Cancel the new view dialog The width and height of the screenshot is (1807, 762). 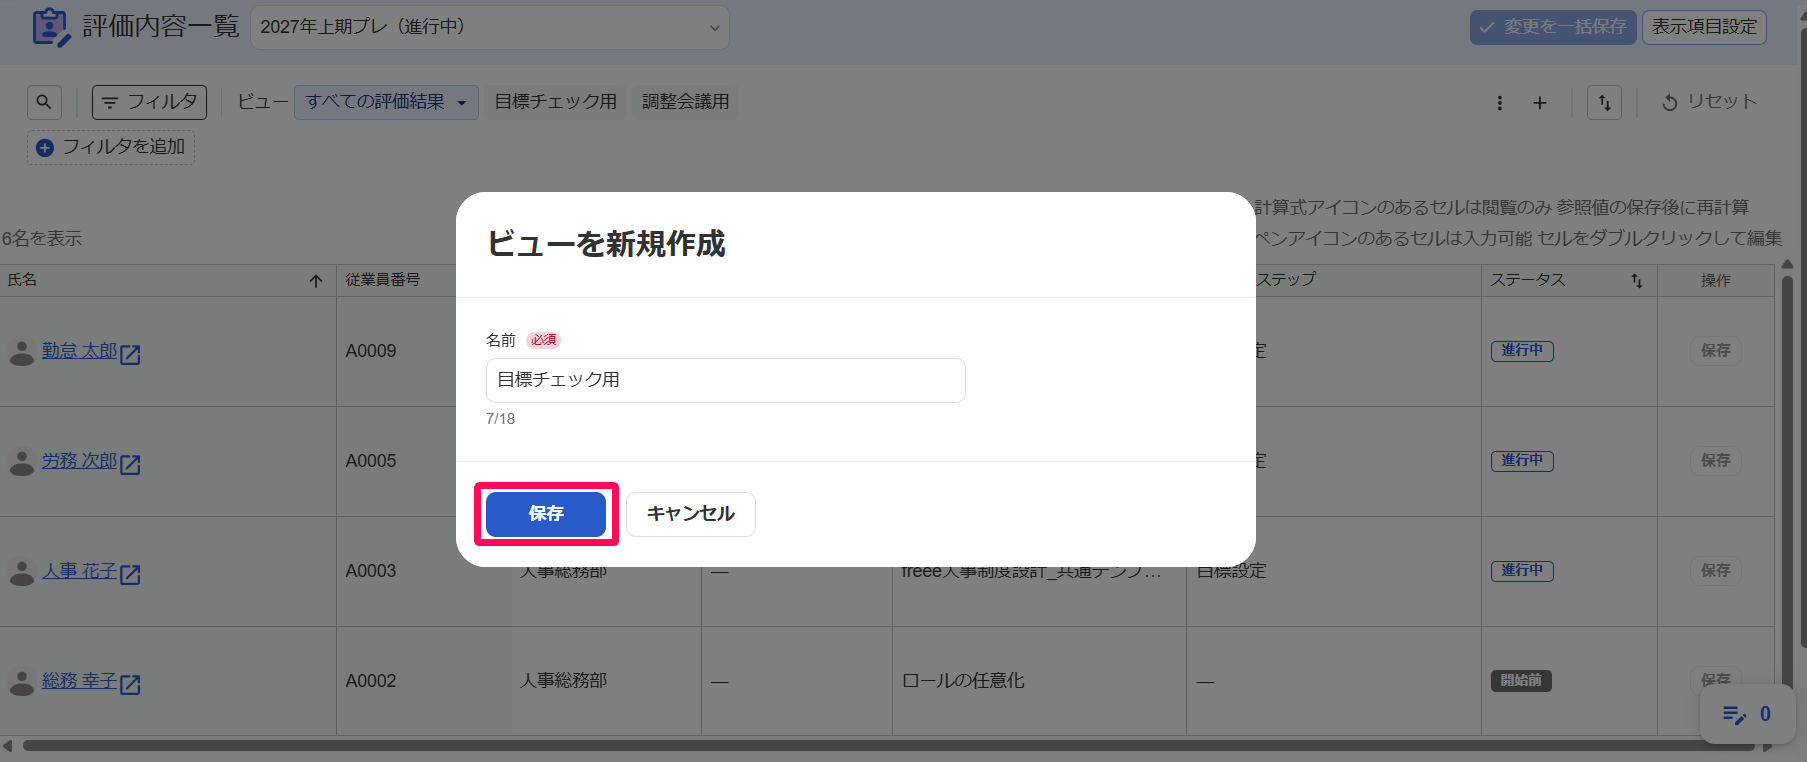coord(691,514)
